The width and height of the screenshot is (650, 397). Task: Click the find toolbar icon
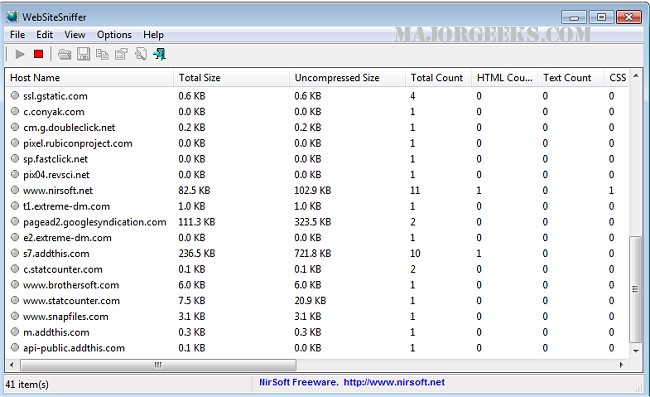pyautogui.click(x=141, y=54)
